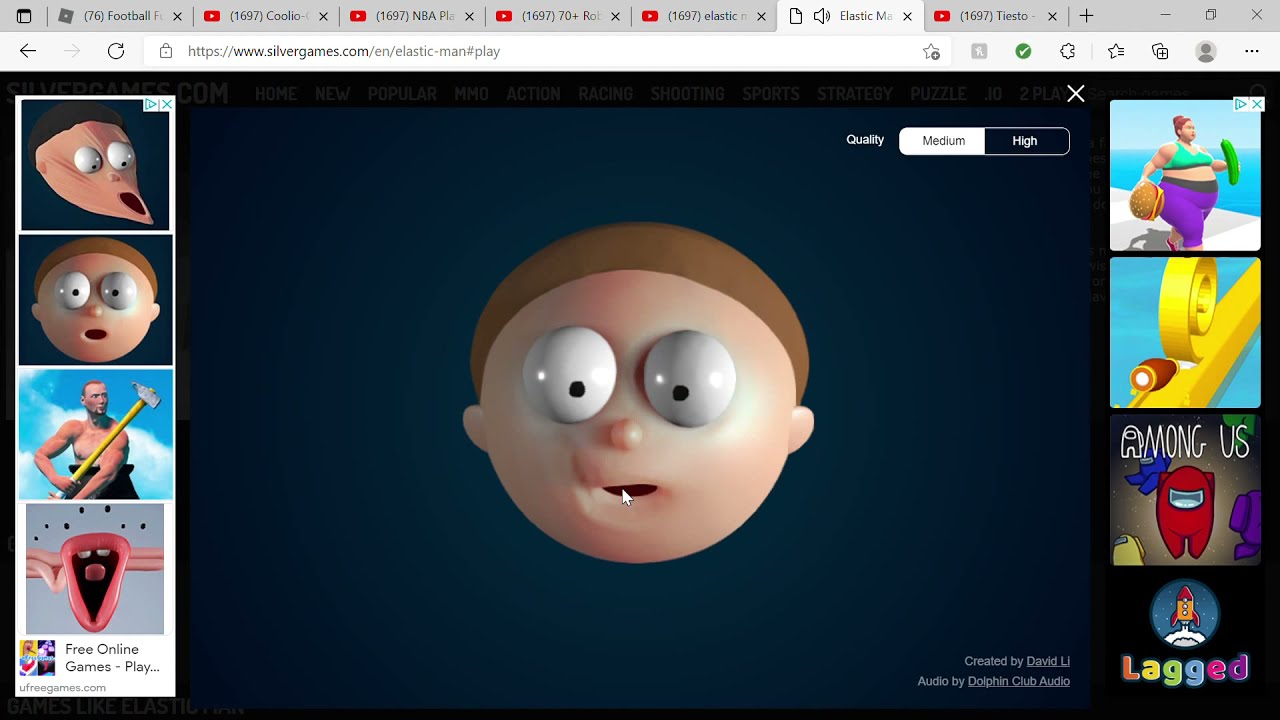Viewport: 1280px width, 720px height.
Task: Open the David Li creator link
Action: coord(1048,661)
